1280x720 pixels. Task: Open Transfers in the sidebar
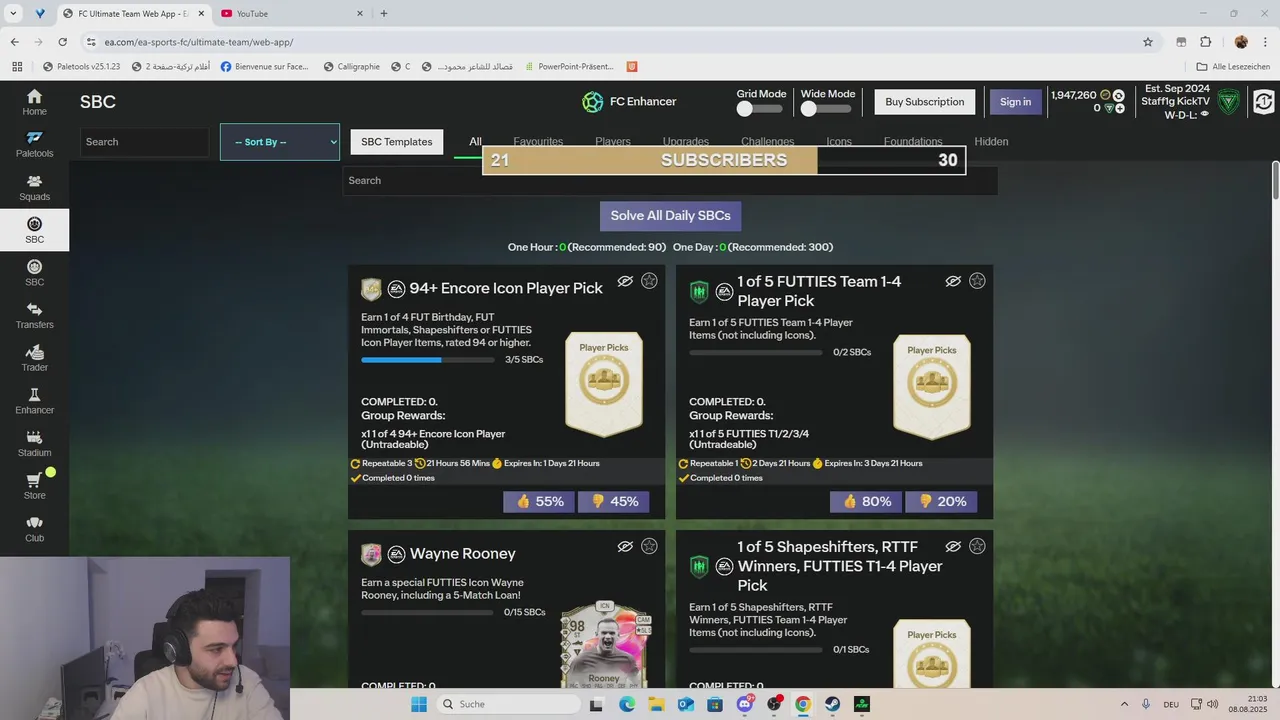pyautogui.click(x=34, y=316)
